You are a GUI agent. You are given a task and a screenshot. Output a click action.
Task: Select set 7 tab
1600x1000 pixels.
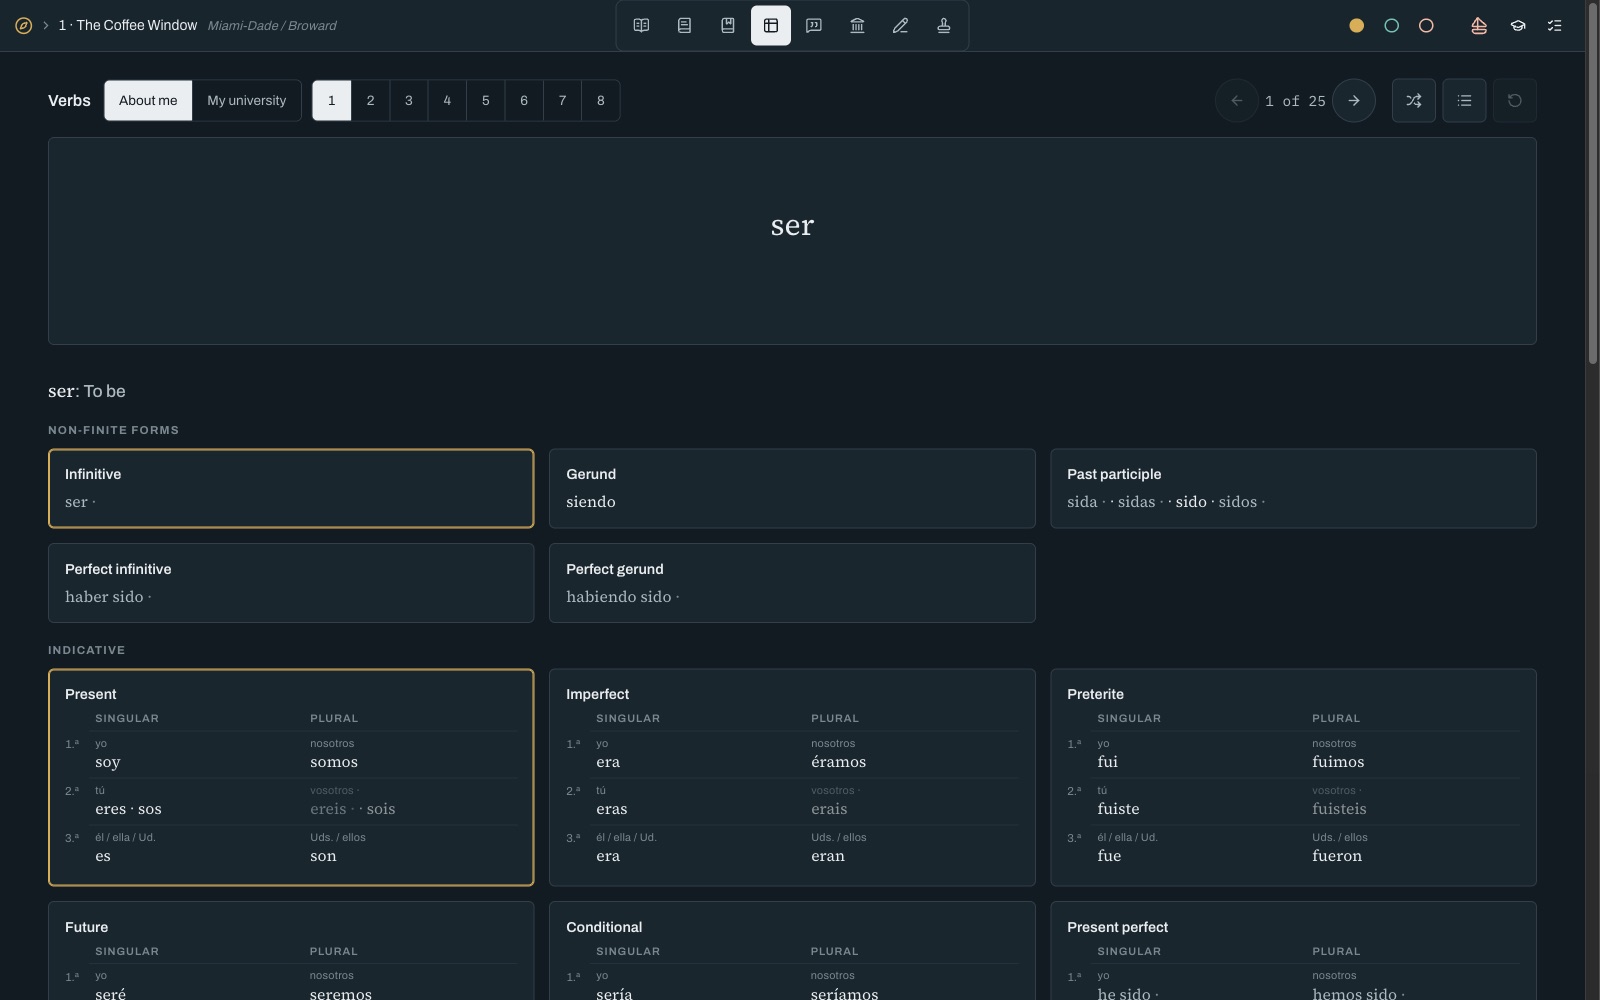pos(562,100)
